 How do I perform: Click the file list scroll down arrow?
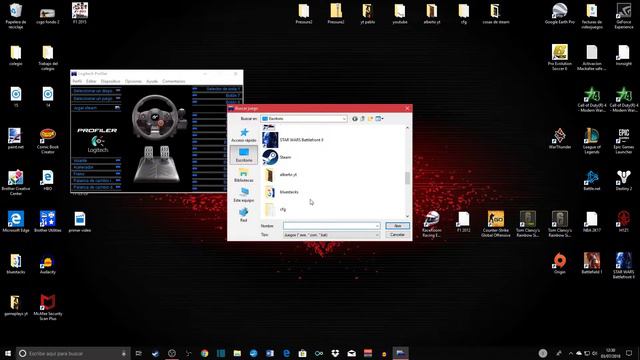407,216
